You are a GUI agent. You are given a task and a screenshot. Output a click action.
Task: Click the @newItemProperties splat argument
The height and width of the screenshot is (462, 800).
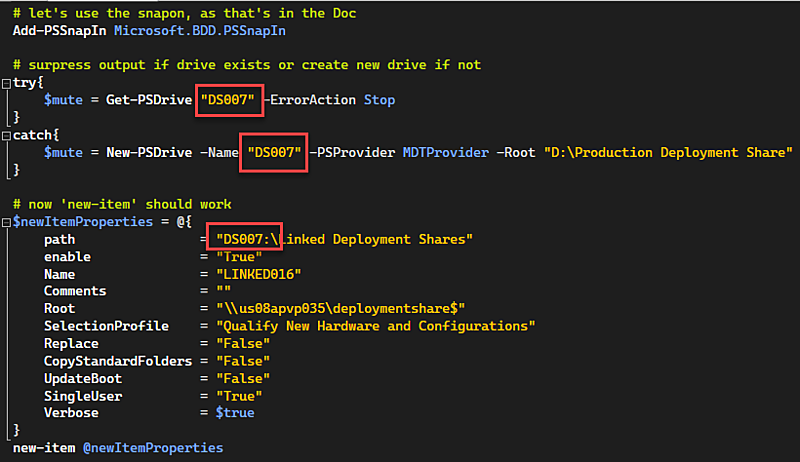[x=153, y=448]
